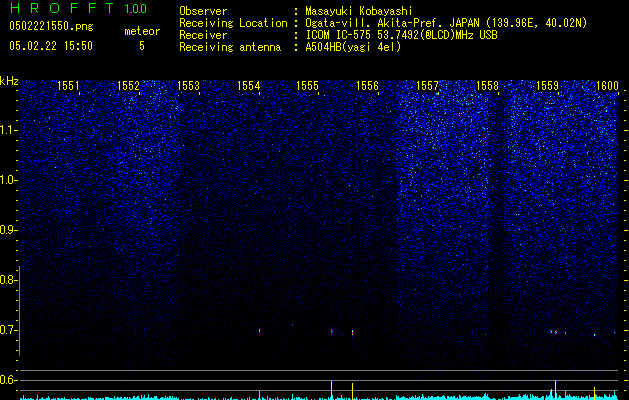Click the kHz axis unit label

pyautogui.click(x=9, y=81)
